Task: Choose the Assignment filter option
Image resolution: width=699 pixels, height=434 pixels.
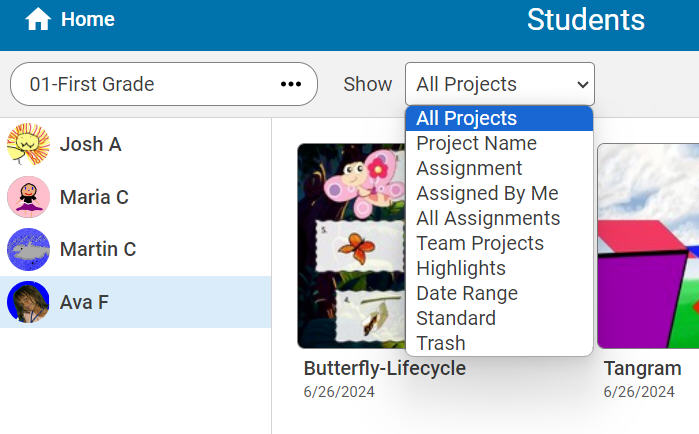Action: coord(499,168)
